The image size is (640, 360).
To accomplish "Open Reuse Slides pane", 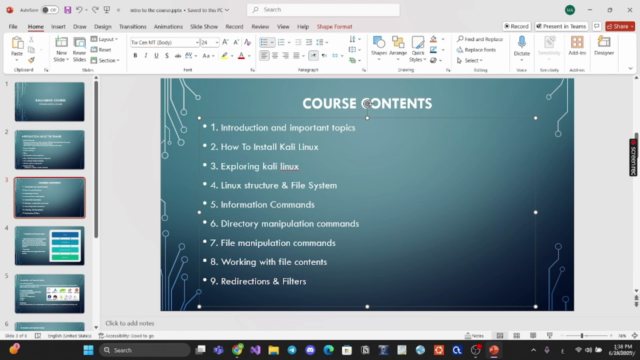I will pyautogui.click(x=79, y=49).
